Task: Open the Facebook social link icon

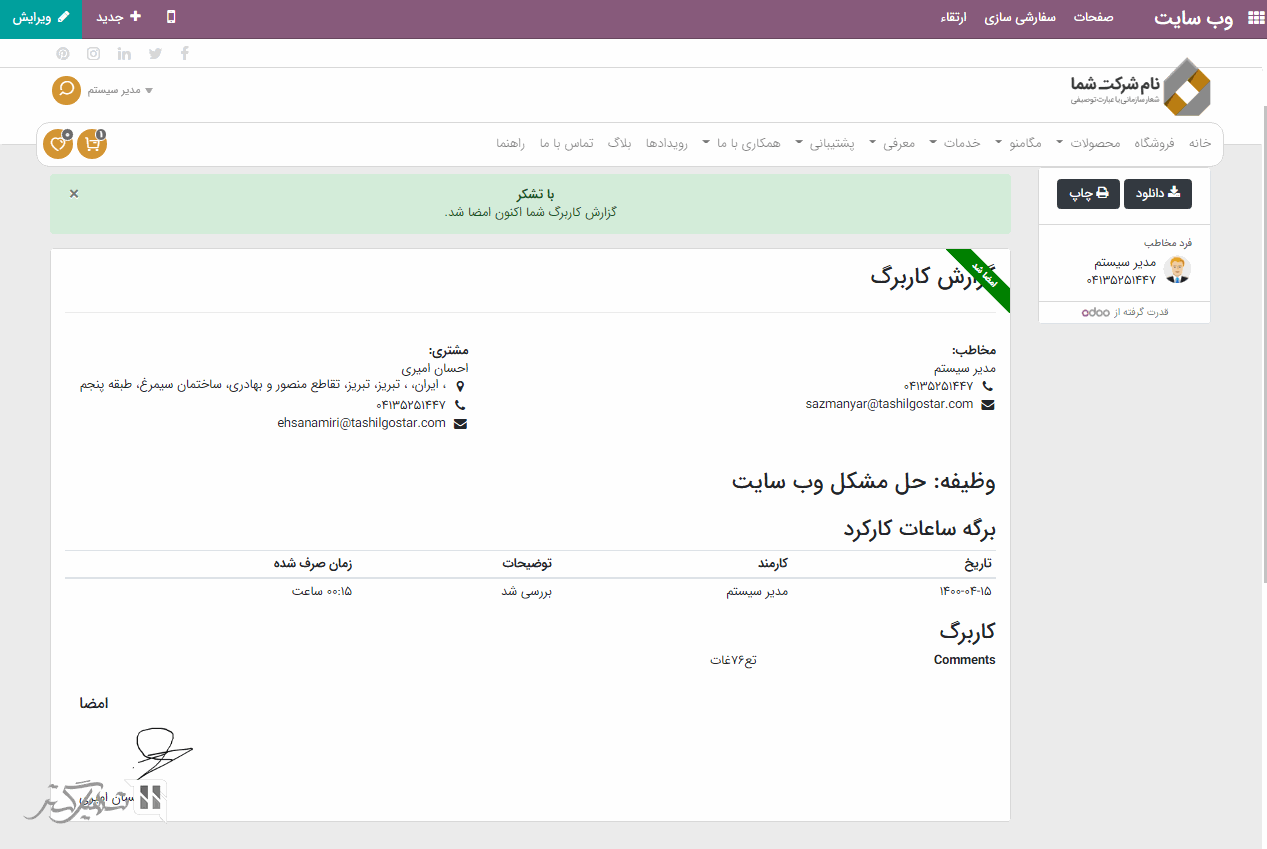Action: (x=185, y=54)
